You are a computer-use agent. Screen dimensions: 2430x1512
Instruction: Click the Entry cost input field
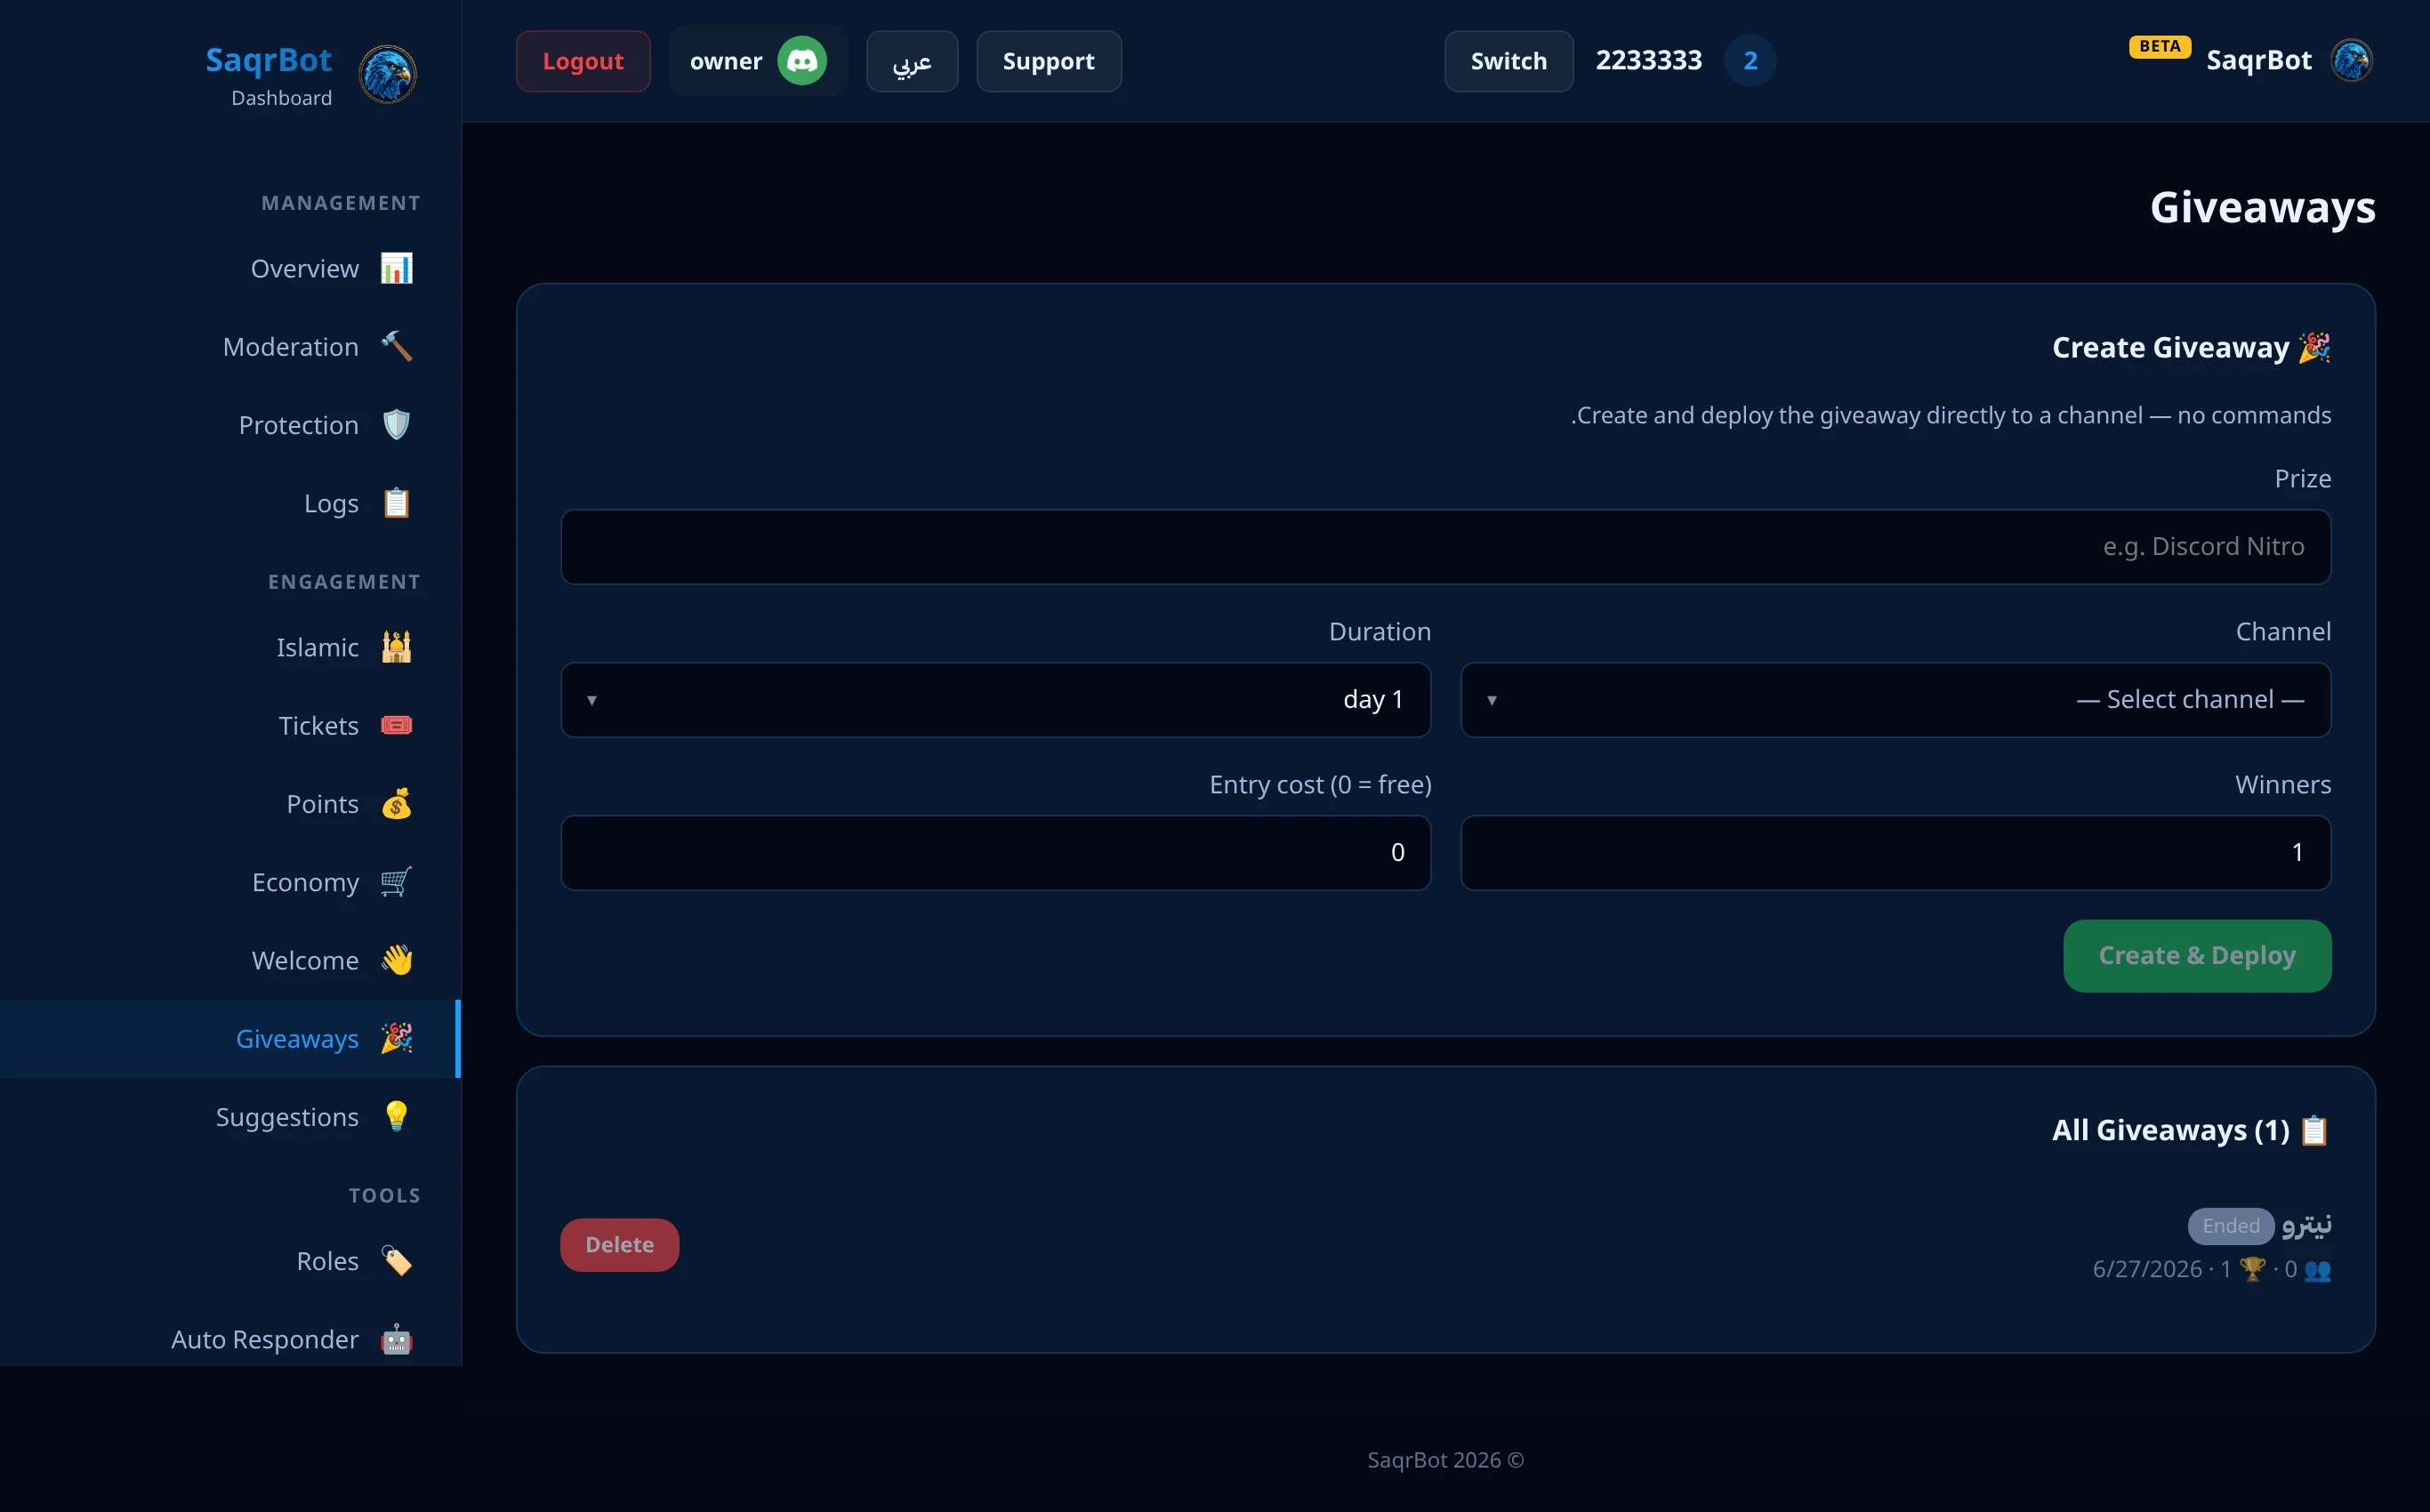point(995,853)
